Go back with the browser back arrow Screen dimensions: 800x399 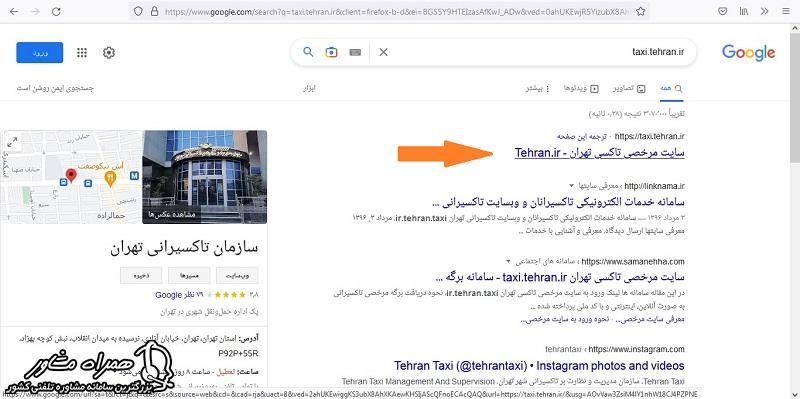click(x=14, y=11)
